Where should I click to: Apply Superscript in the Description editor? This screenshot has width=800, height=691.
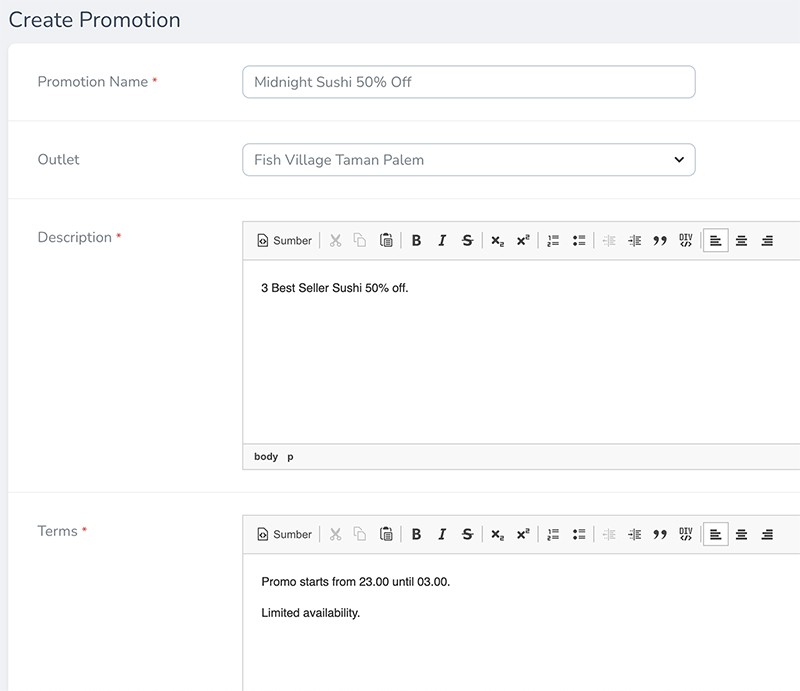[523, 241]
